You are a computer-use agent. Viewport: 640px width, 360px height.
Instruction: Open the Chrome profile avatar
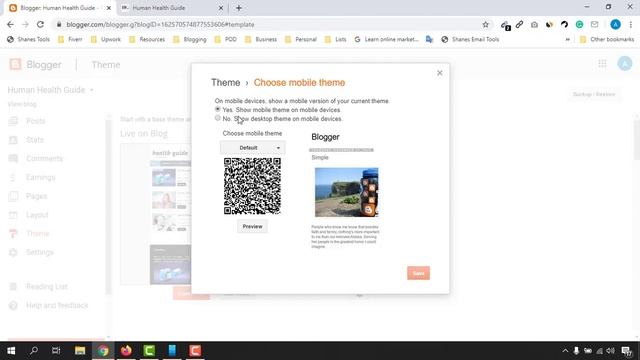tap(616, 24)
